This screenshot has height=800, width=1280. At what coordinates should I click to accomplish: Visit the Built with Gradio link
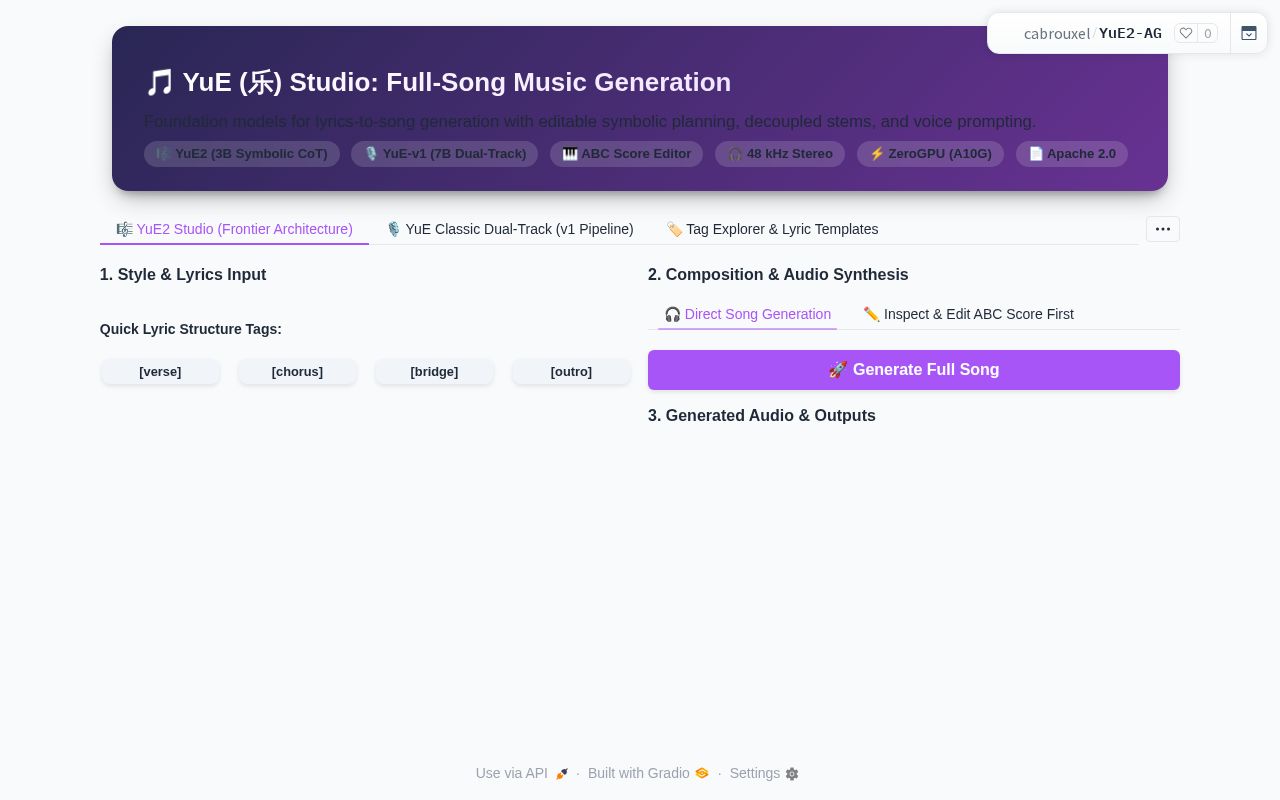tap(648, 773)
